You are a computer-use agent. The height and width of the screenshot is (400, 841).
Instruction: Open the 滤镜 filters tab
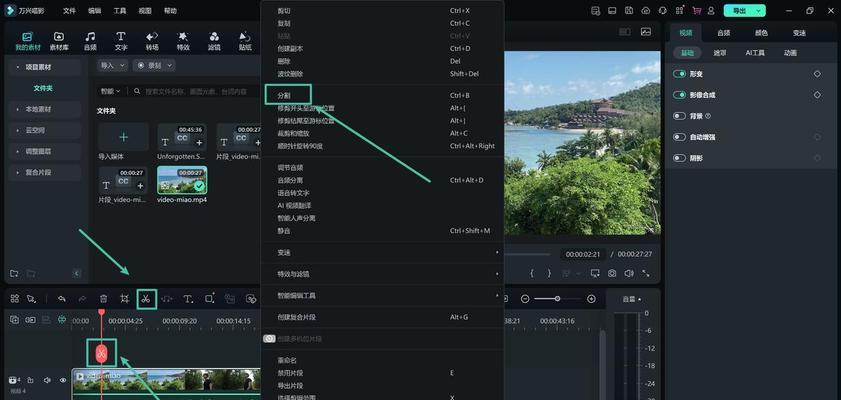[x=214, y=41]
